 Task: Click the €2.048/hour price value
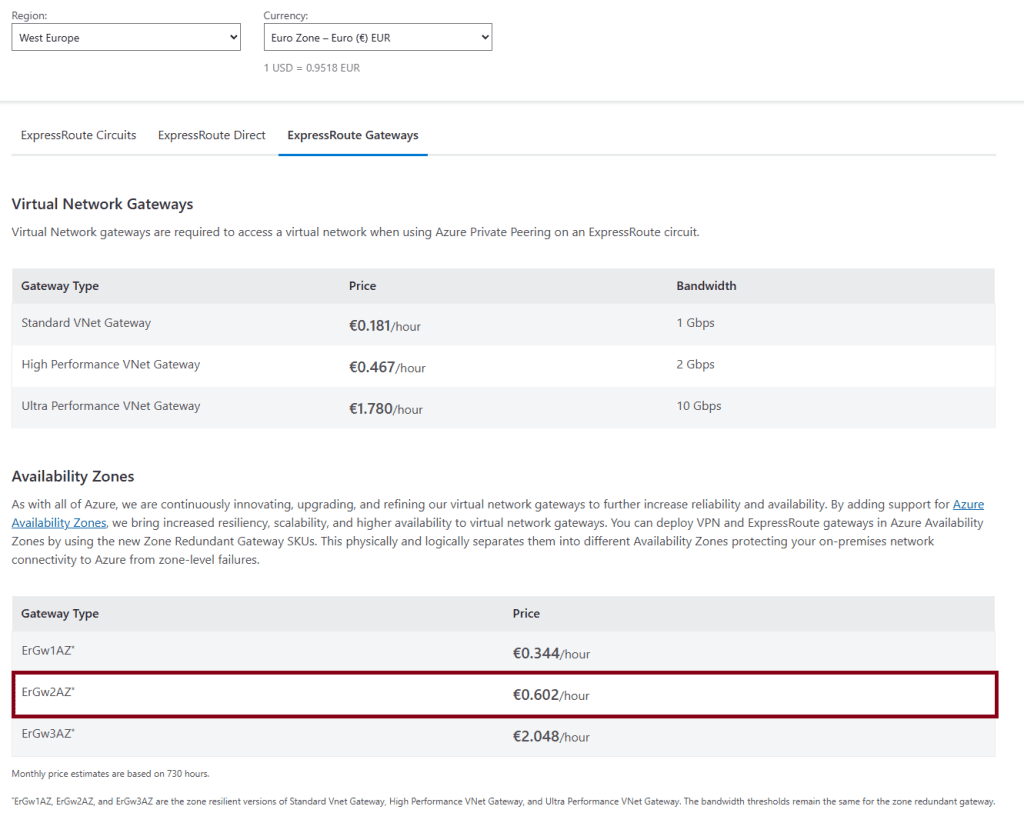coord(551,737)
